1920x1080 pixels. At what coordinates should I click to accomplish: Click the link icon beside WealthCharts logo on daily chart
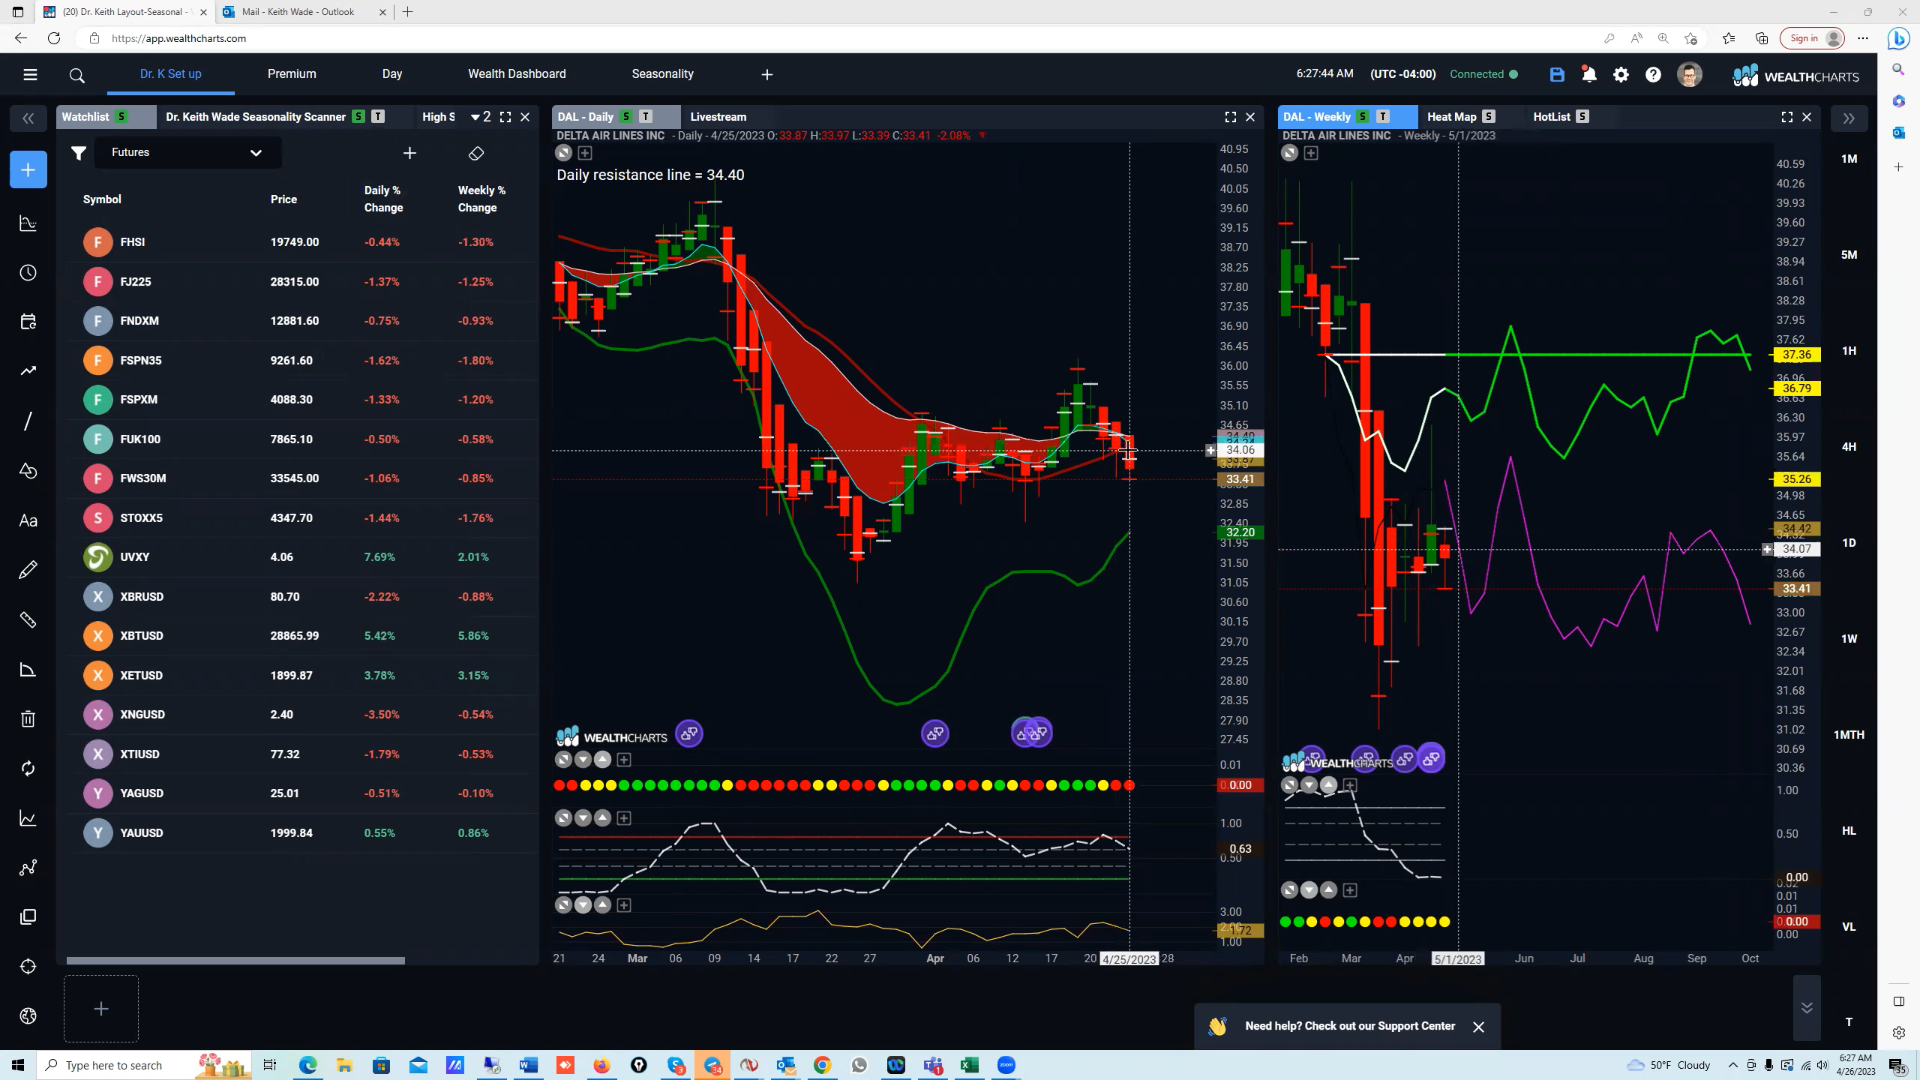(689, 734)
